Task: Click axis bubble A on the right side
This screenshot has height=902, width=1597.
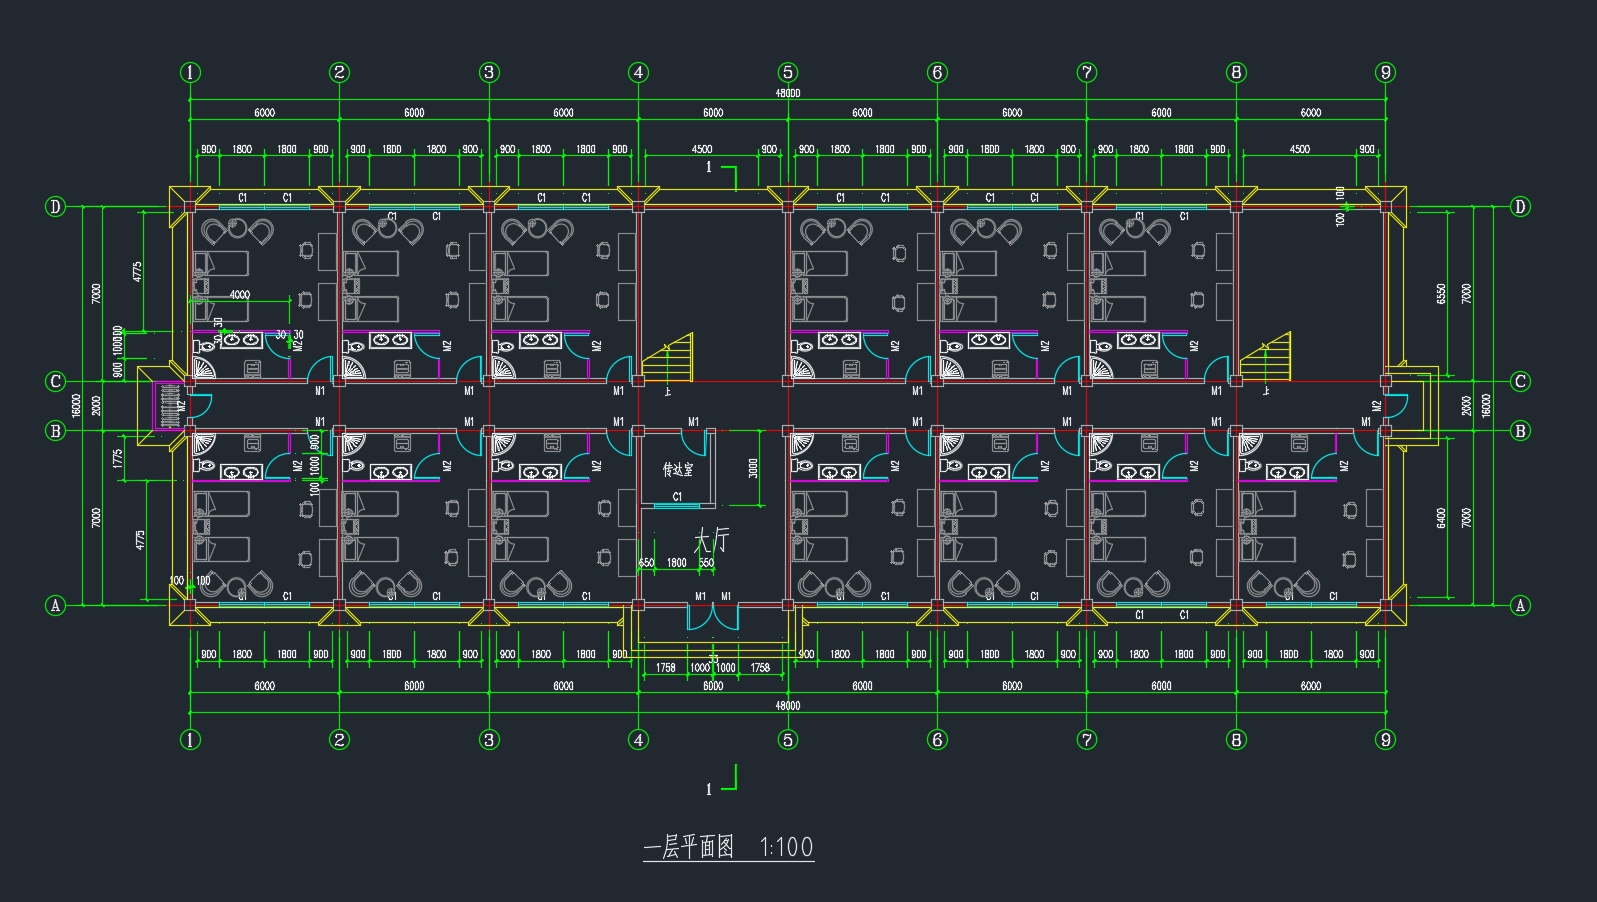Action: pos(1520,605)
